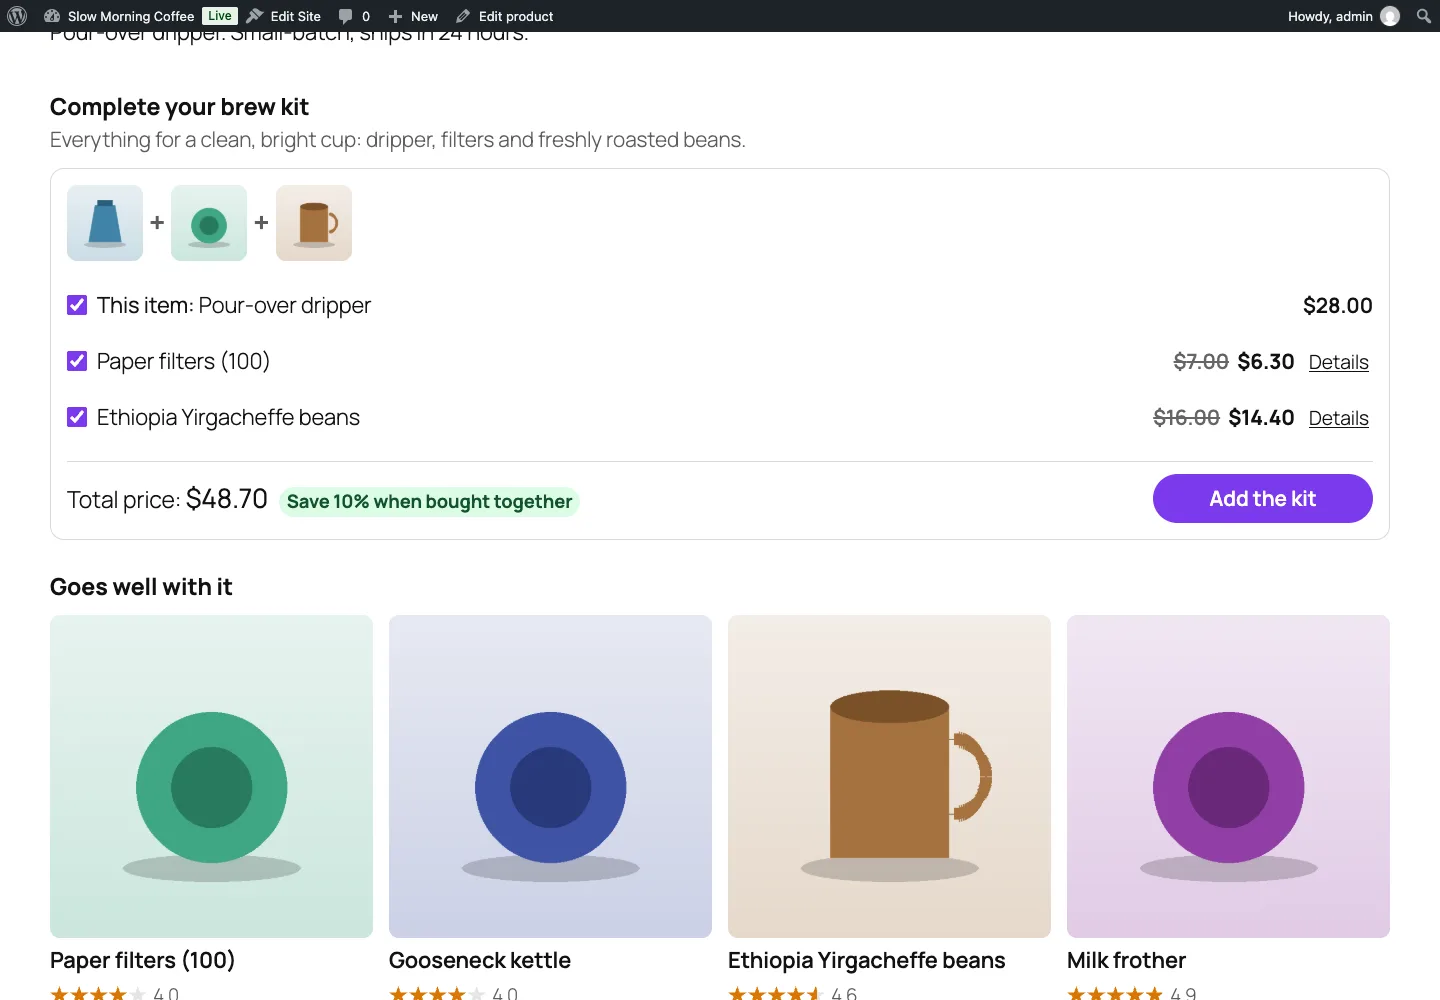The image size is (1440, 1000).
Task: Open the admin bar search magnifier
Action: click(1424, 16)
